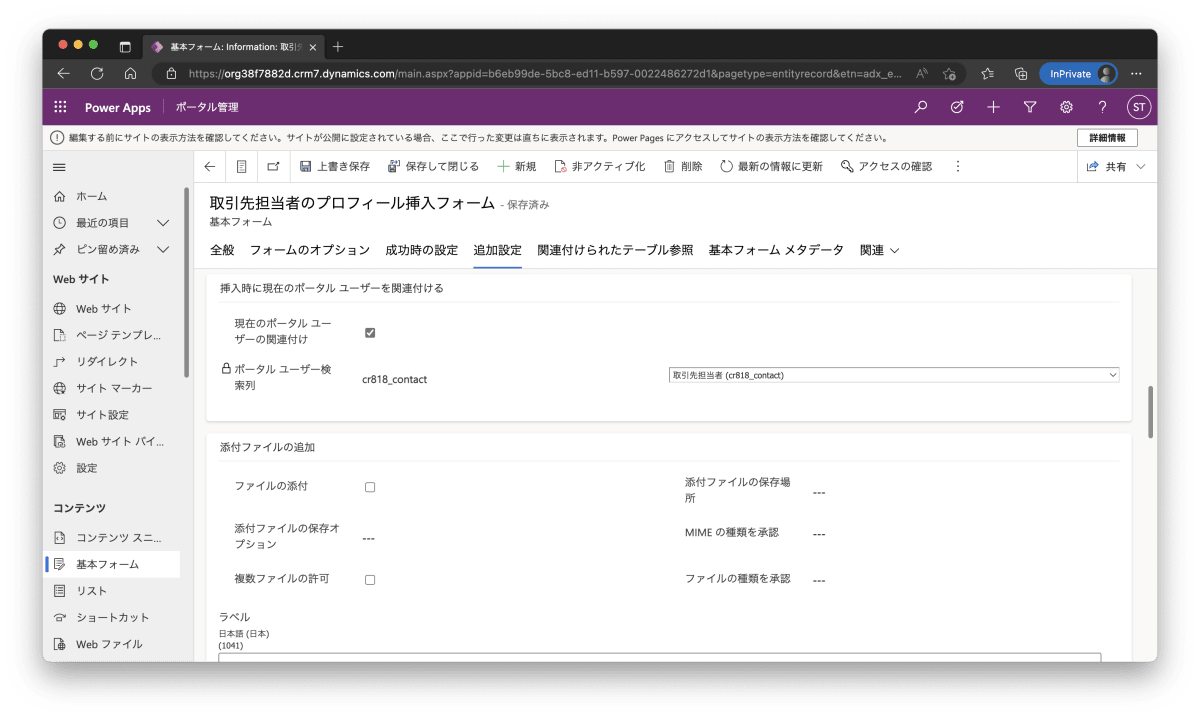Viewport: 1200px width, 718px height.
Task: Open new browser tab
Action: [x=338, y=46]
